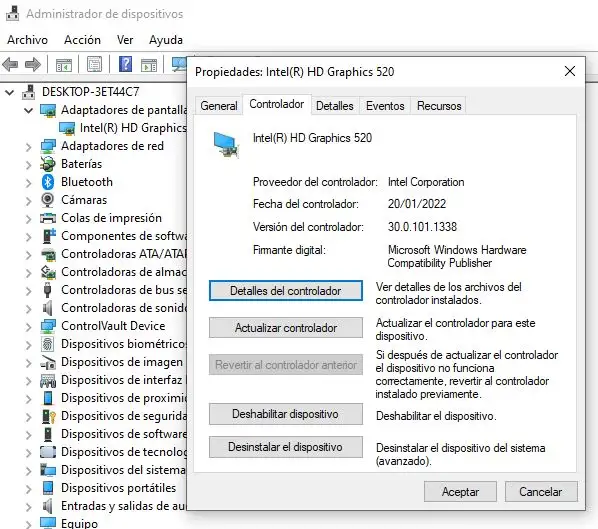The width and height of the screenshot is (598, 529).
Task: Click the display adapter icon in Properties dialog
Action: pos(226,145)
